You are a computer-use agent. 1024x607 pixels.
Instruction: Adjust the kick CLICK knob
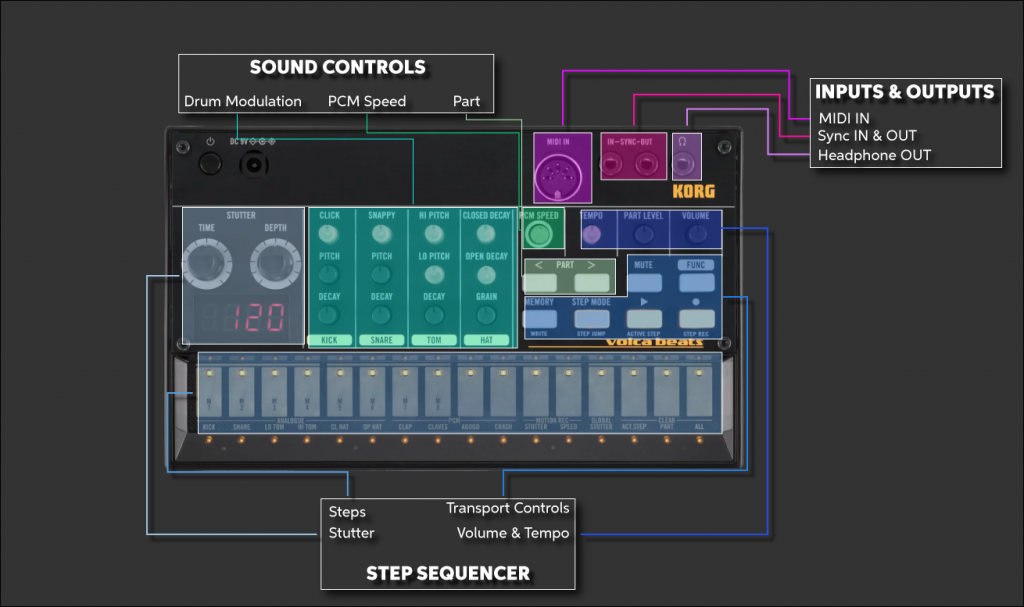pyautogui.click(x=328, y=234)
